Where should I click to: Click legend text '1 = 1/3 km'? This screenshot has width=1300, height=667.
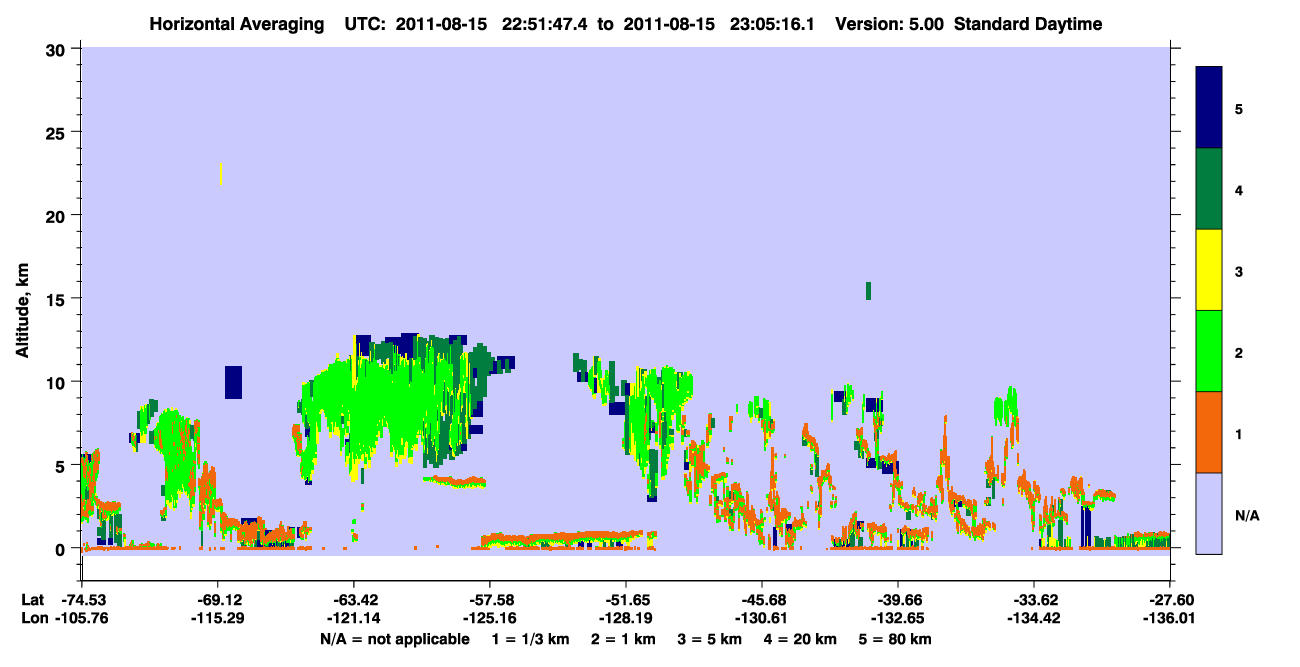(530, 639)
